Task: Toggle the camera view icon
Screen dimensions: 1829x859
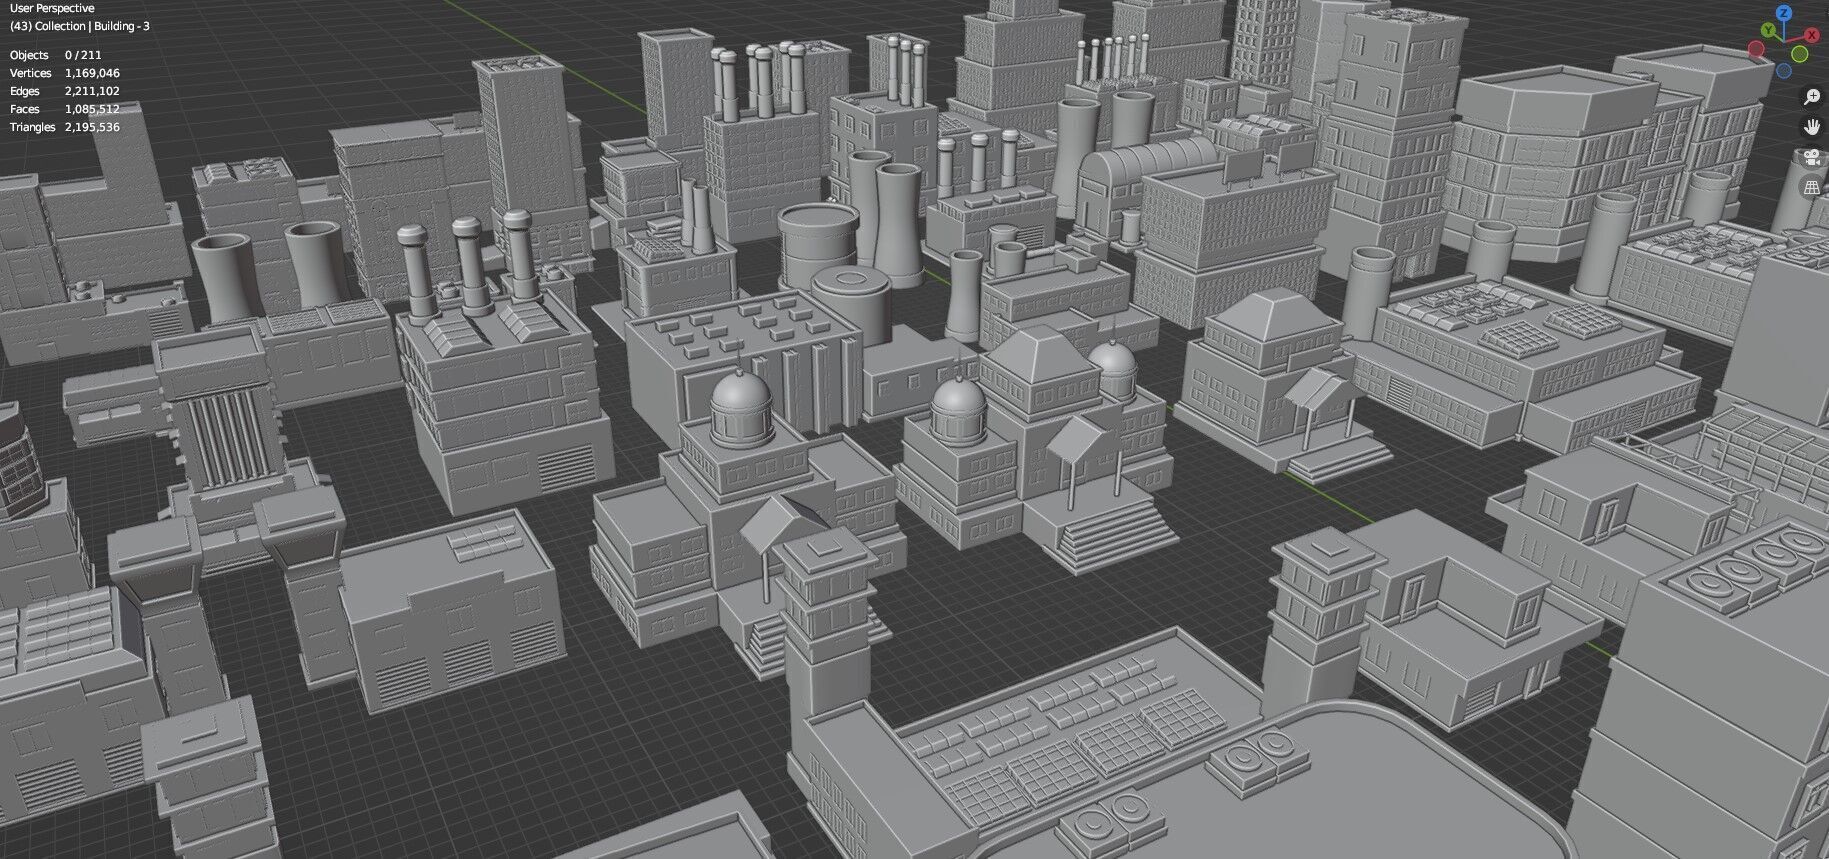Action: click(1812, 157)
